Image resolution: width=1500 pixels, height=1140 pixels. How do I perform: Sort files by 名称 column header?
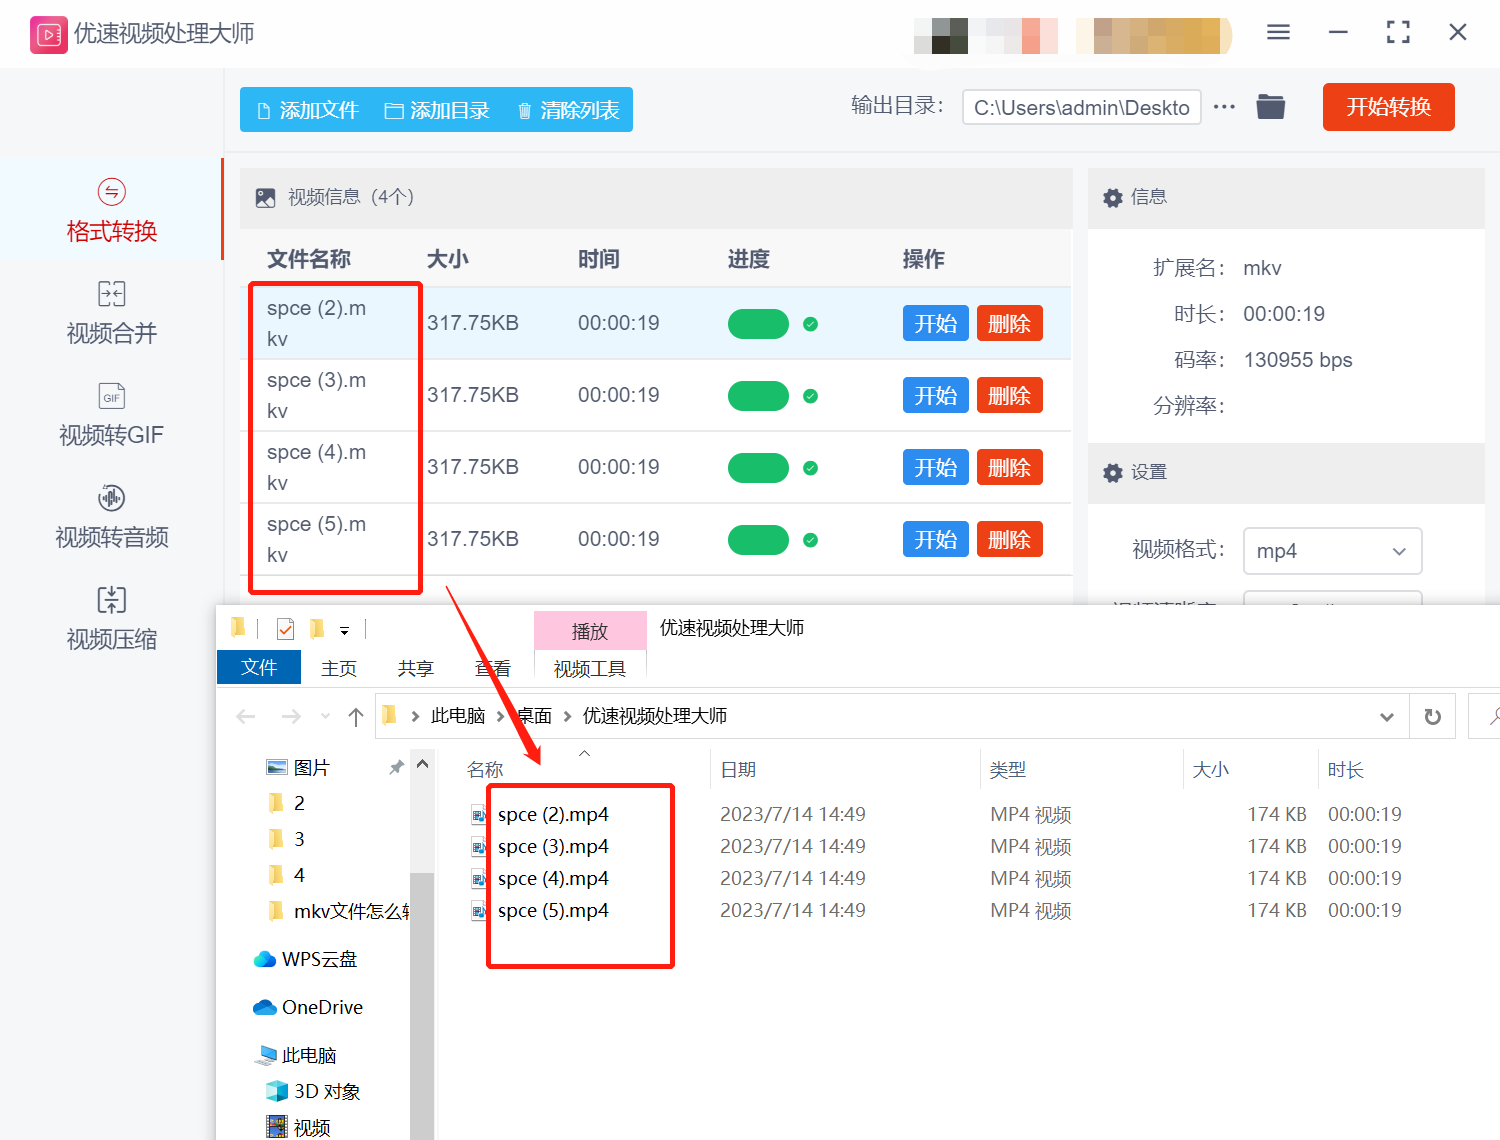[485, 770]
